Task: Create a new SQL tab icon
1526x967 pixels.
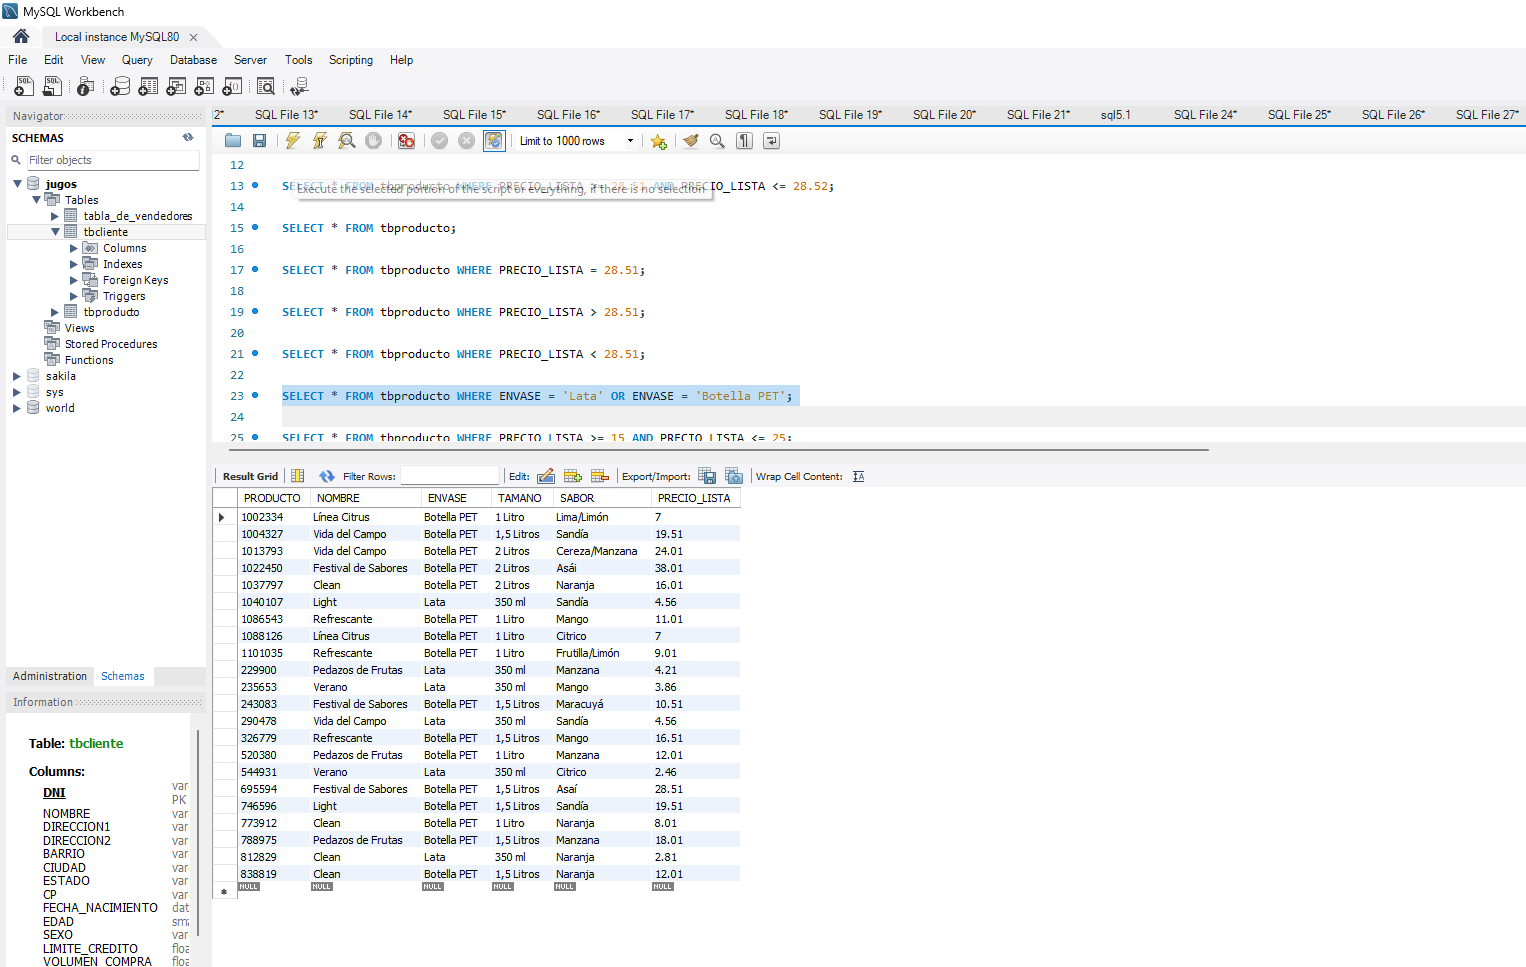Action: [24, 87]
